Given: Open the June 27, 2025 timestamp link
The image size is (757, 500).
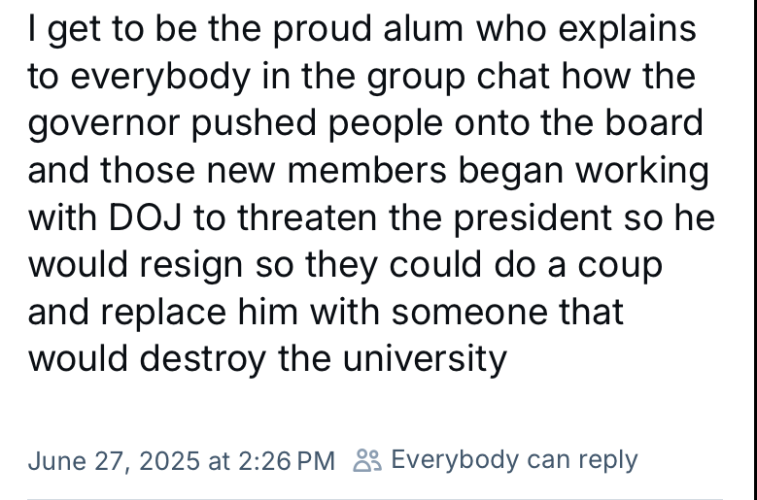Looking at the screenshot, I should pos(181,461).
